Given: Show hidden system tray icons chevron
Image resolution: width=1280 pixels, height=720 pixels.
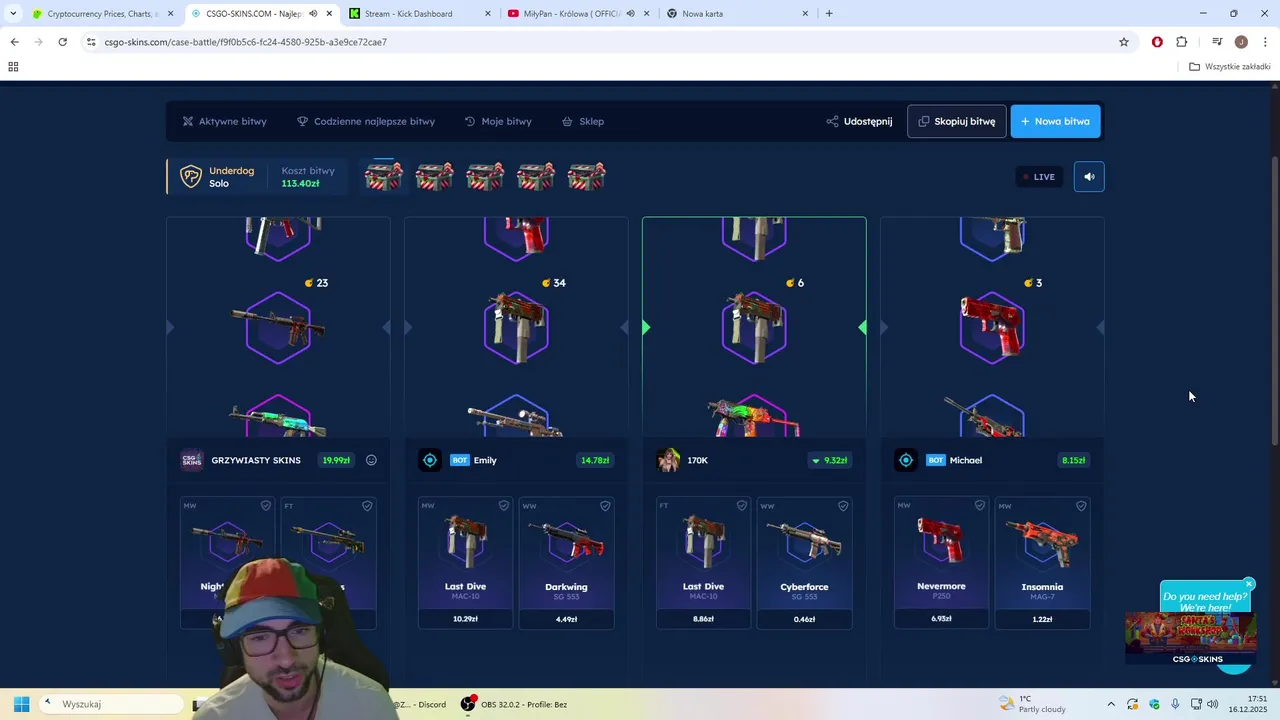Looking at the screenshot, I should (1110, 704).
